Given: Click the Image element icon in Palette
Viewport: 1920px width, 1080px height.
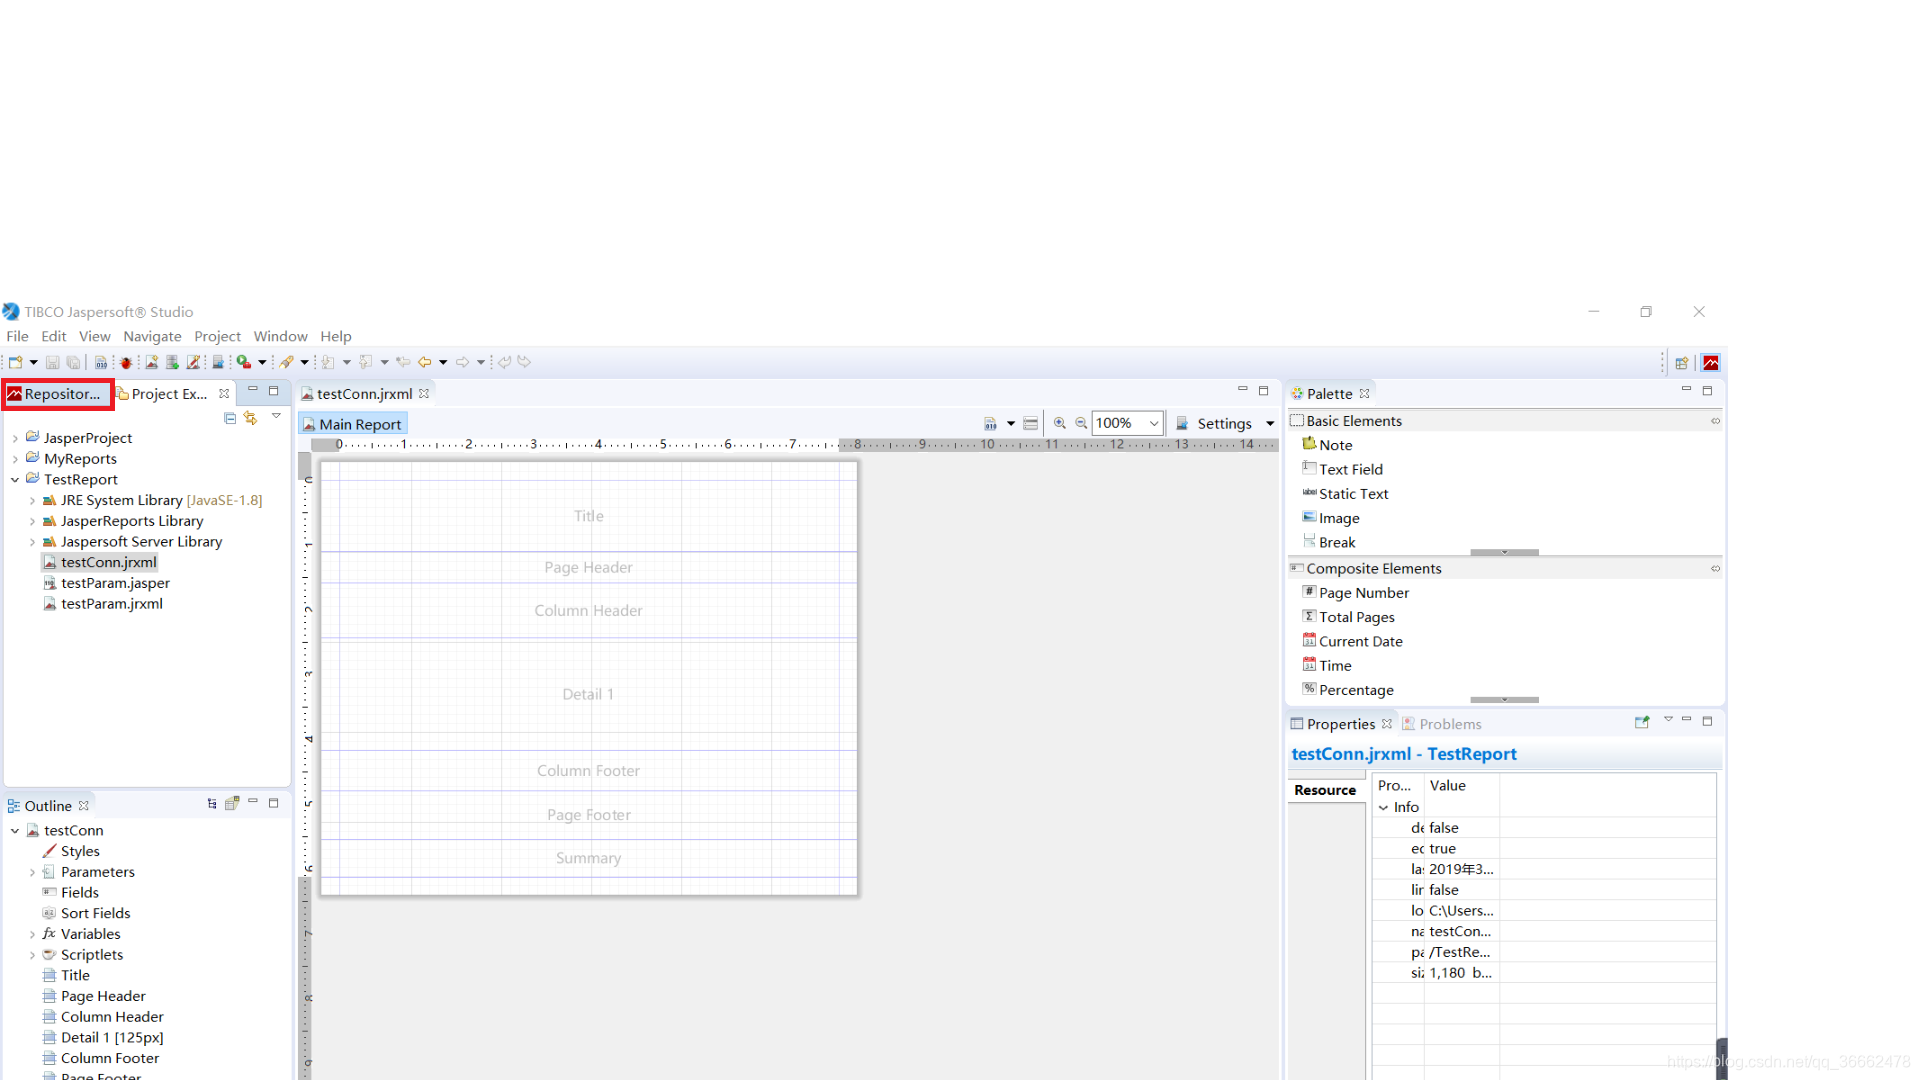Looking at the screenshot, I should [1309, 517].
